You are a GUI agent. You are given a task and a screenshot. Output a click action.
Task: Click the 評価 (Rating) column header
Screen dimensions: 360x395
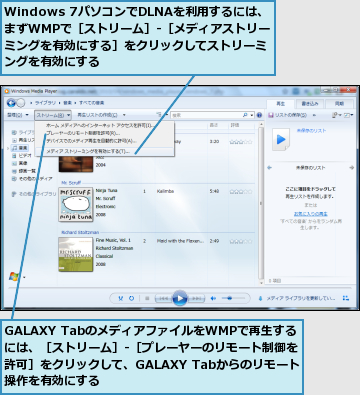click(235, 125)
